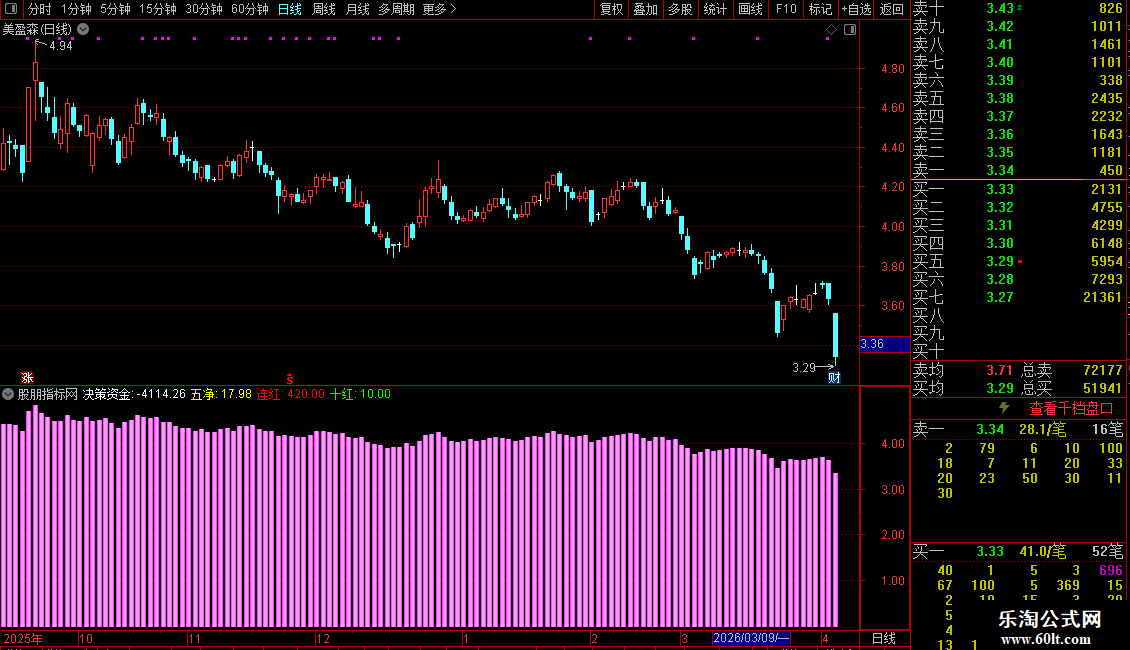Click the magenta order value 696

[x=1111, y=570]
